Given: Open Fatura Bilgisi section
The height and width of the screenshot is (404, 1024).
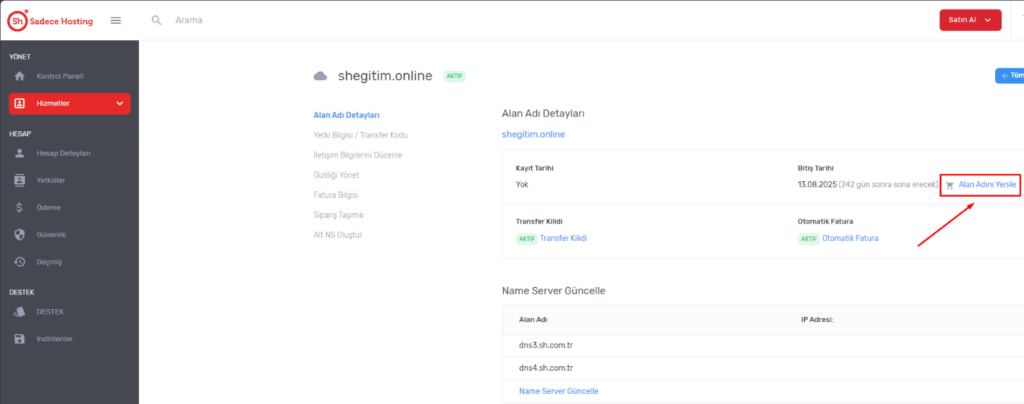Looking at the screenshot, I should [x=336, y=195].
